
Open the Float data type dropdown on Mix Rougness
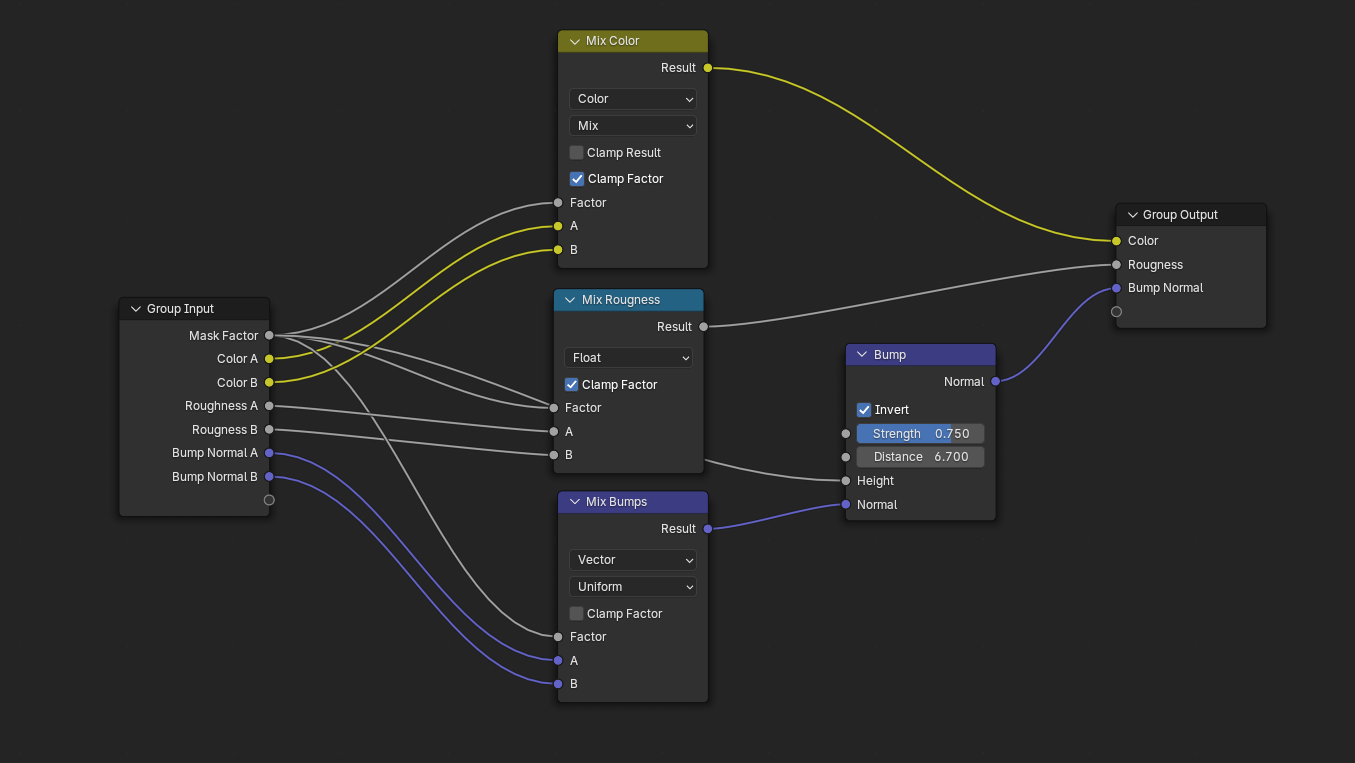pos(628,357)
